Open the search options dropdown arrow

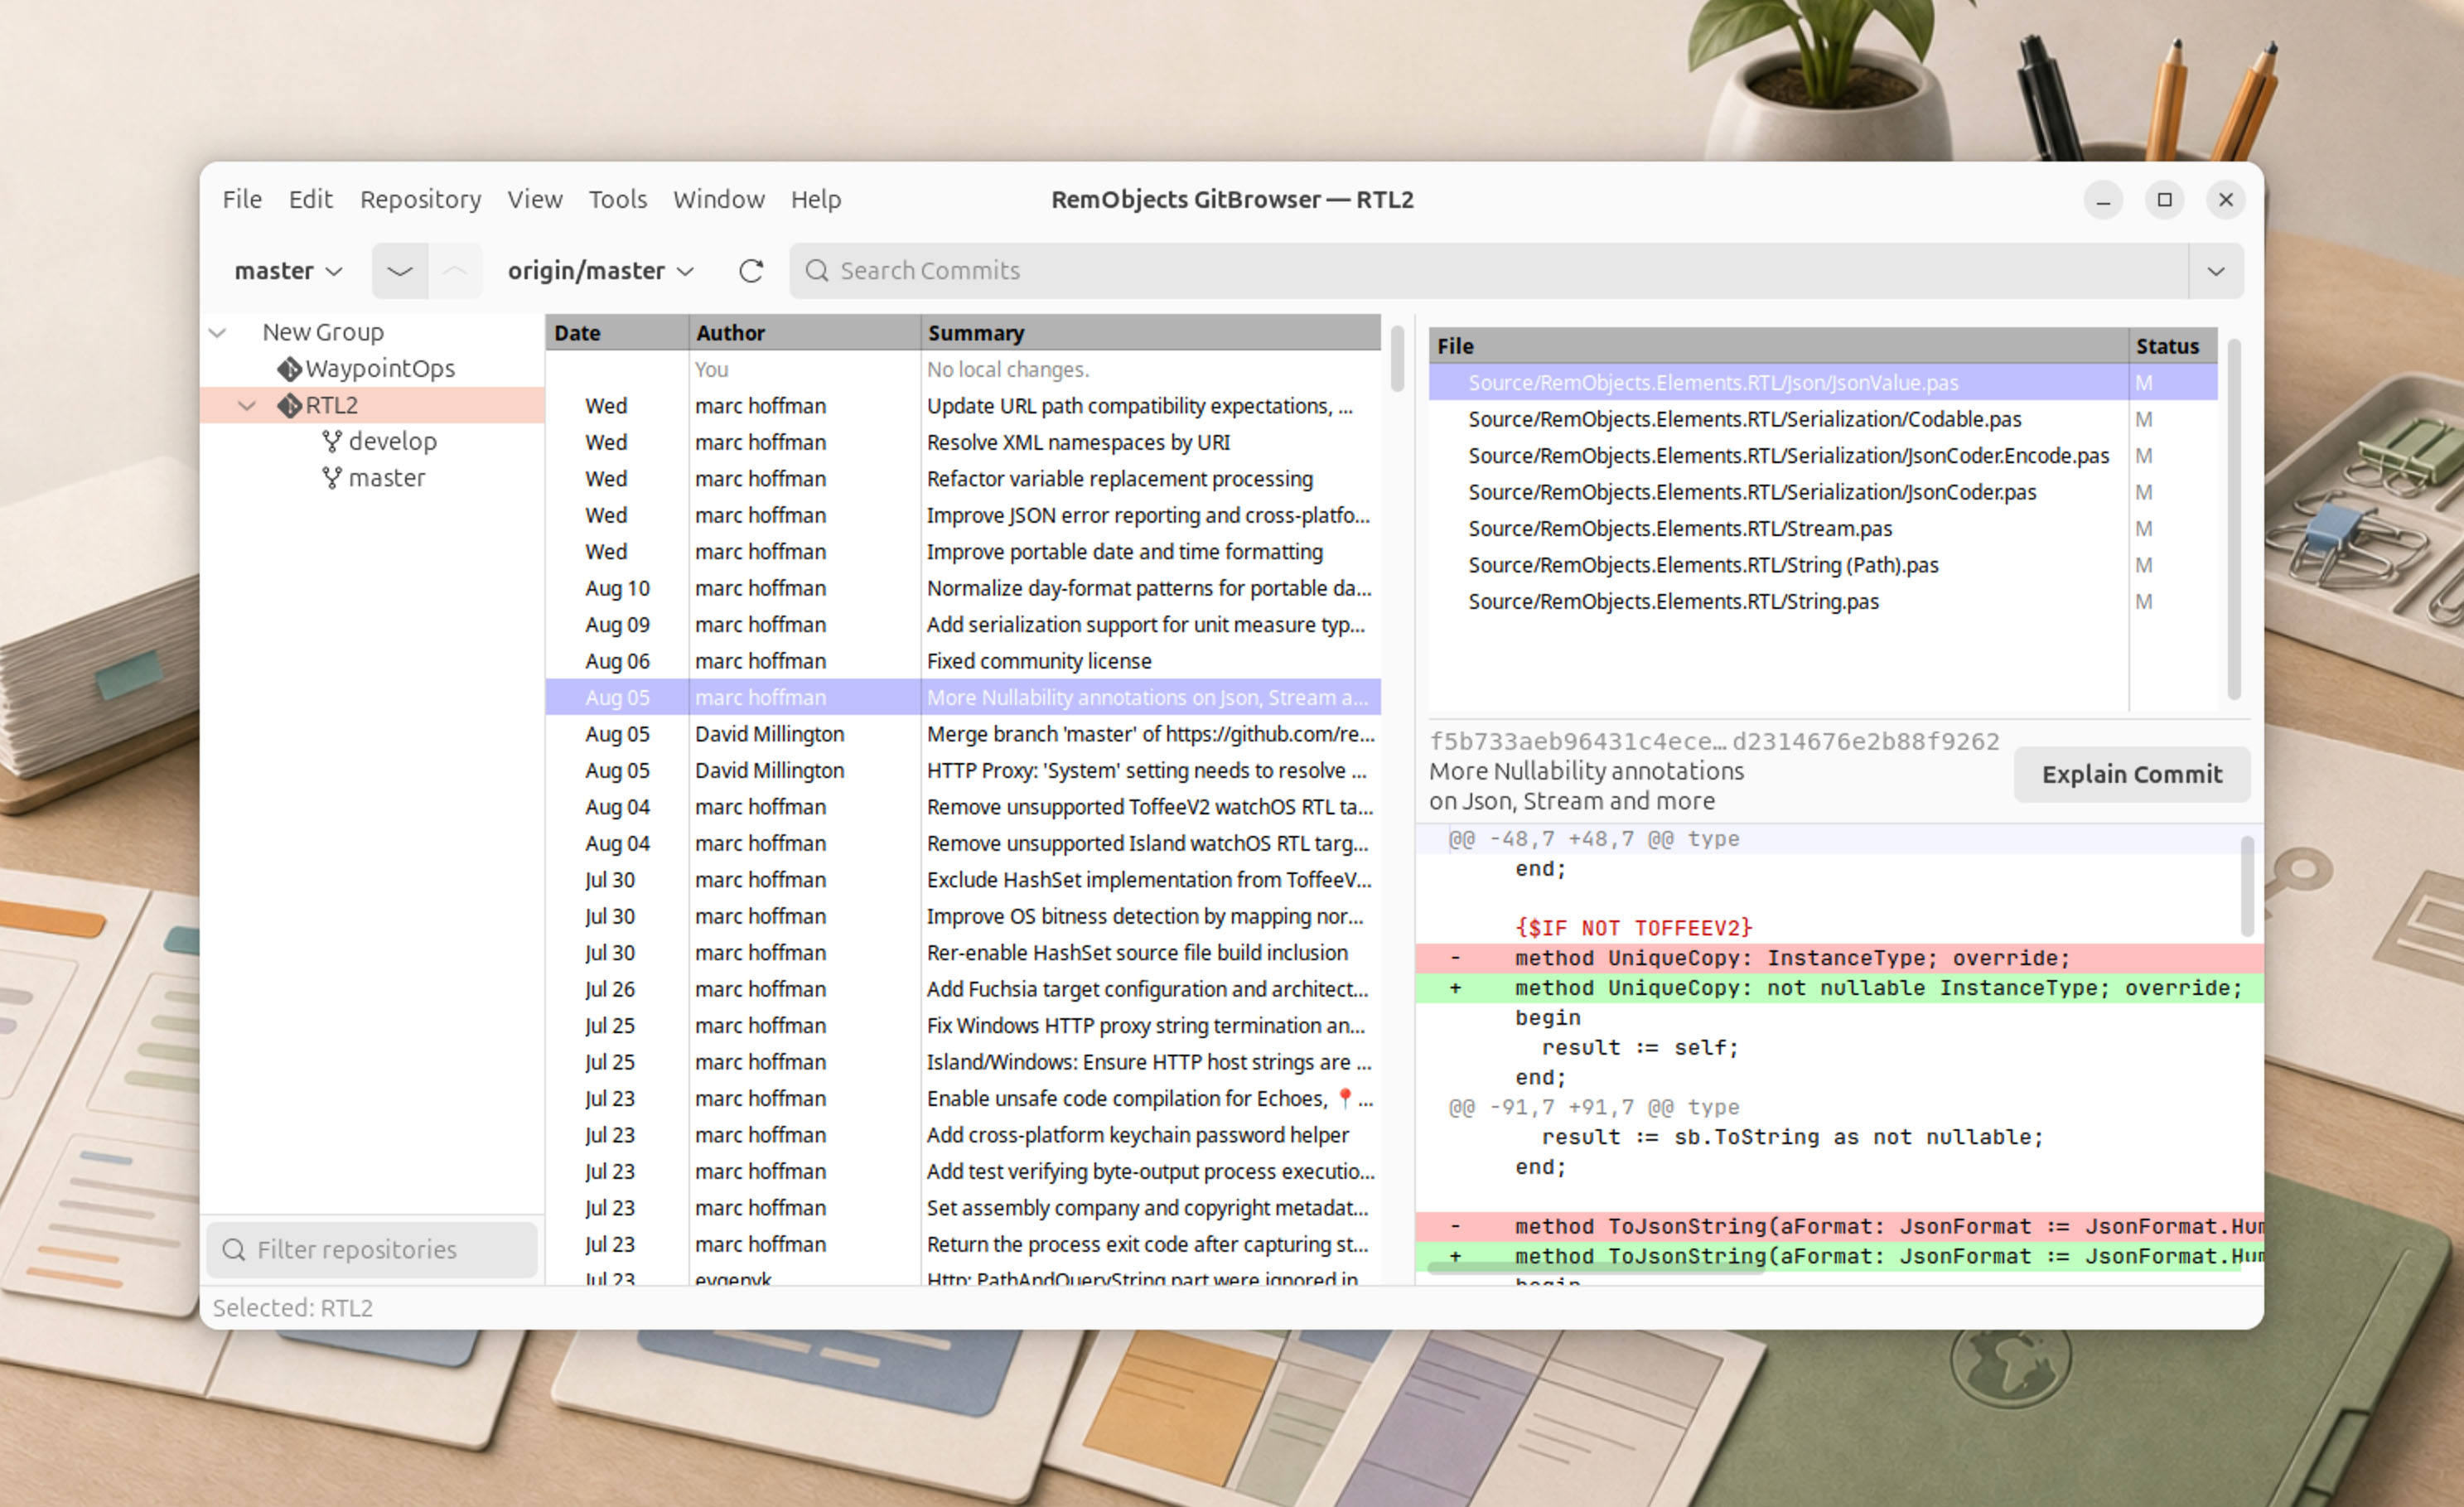2216,271
